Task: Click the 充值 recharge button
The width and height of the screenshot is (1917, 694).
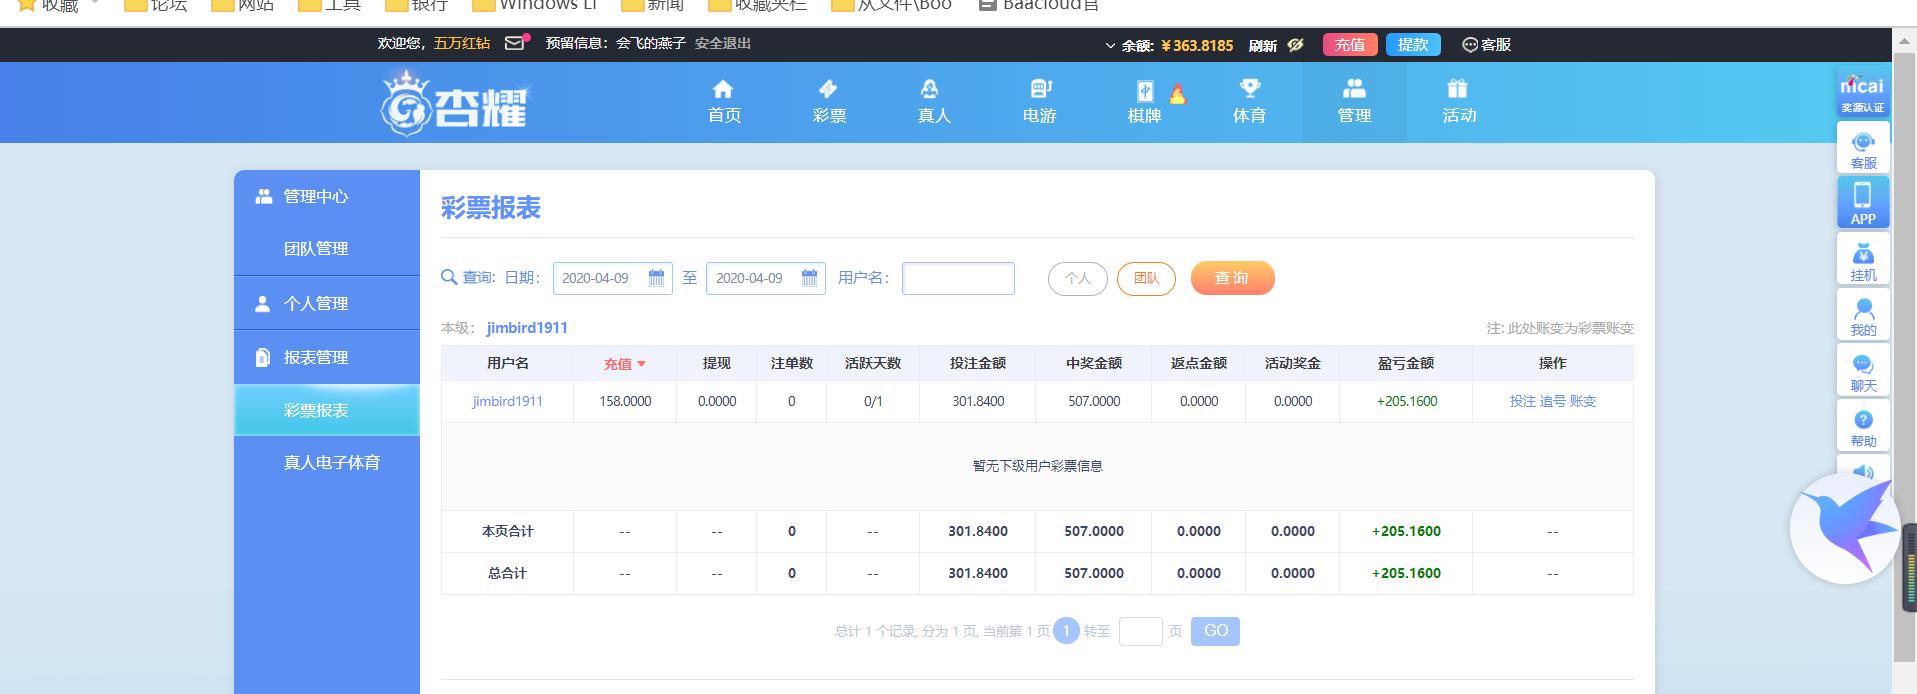Action: click(x=1349, y=45)
